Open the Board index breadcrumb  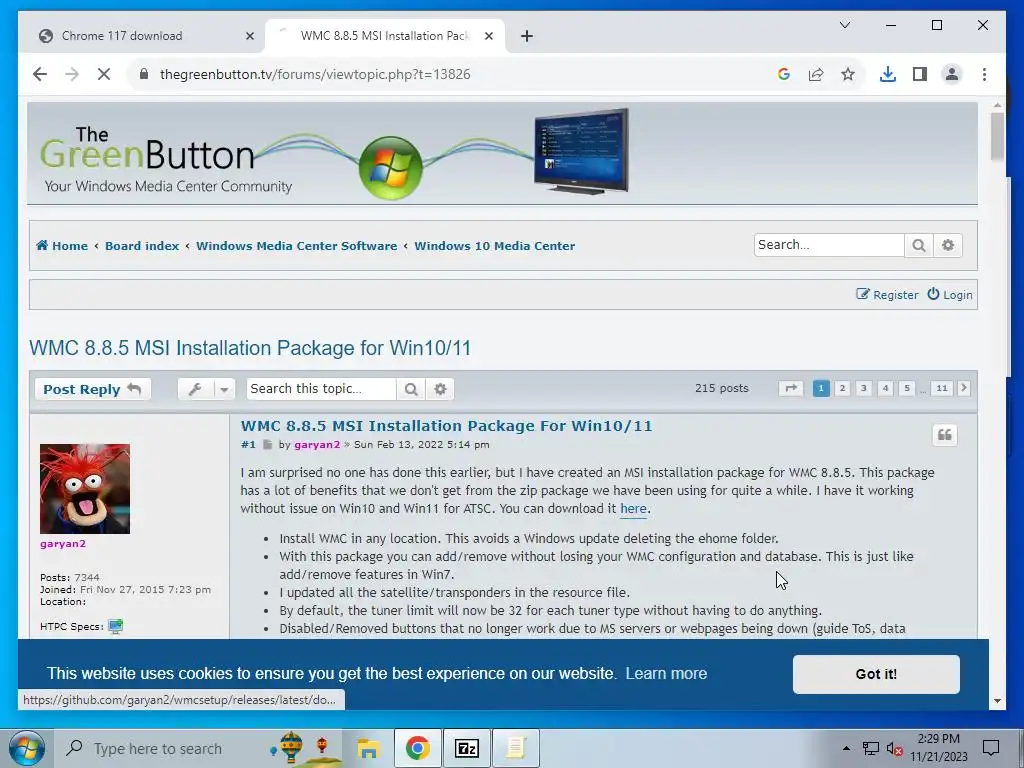click(x=142, y=246)
